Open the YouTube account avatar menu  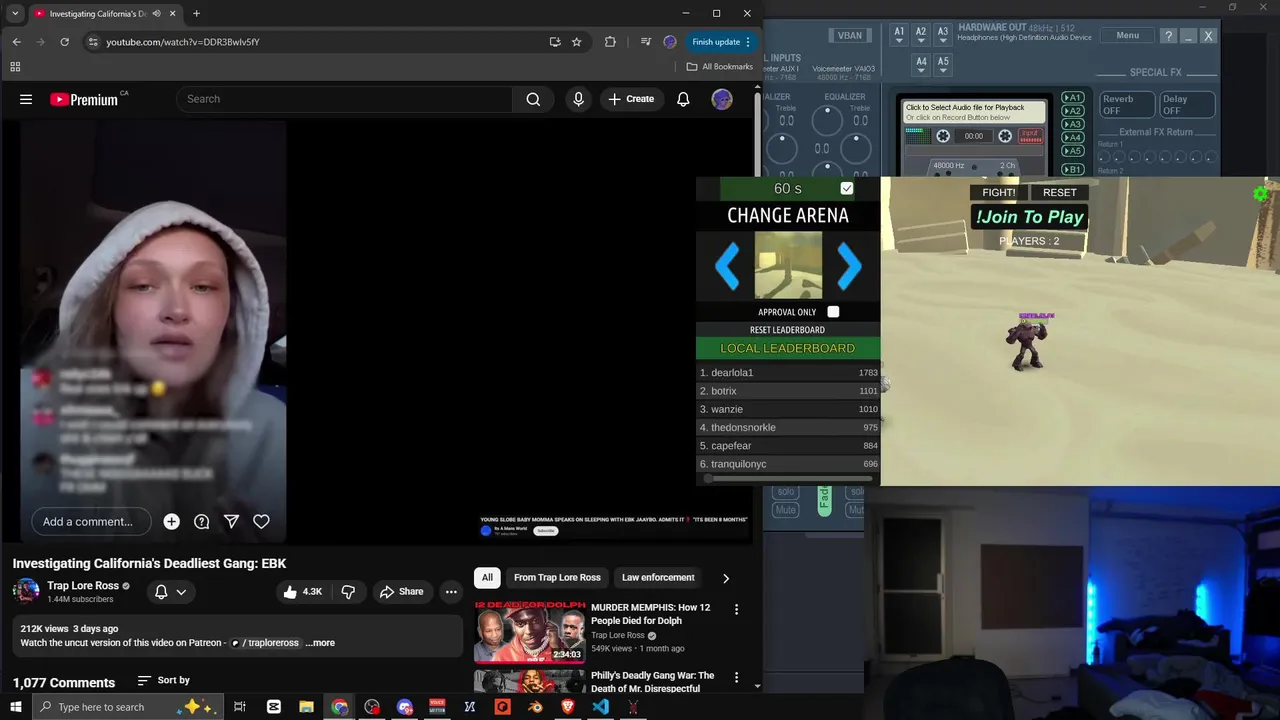[722, 99]
